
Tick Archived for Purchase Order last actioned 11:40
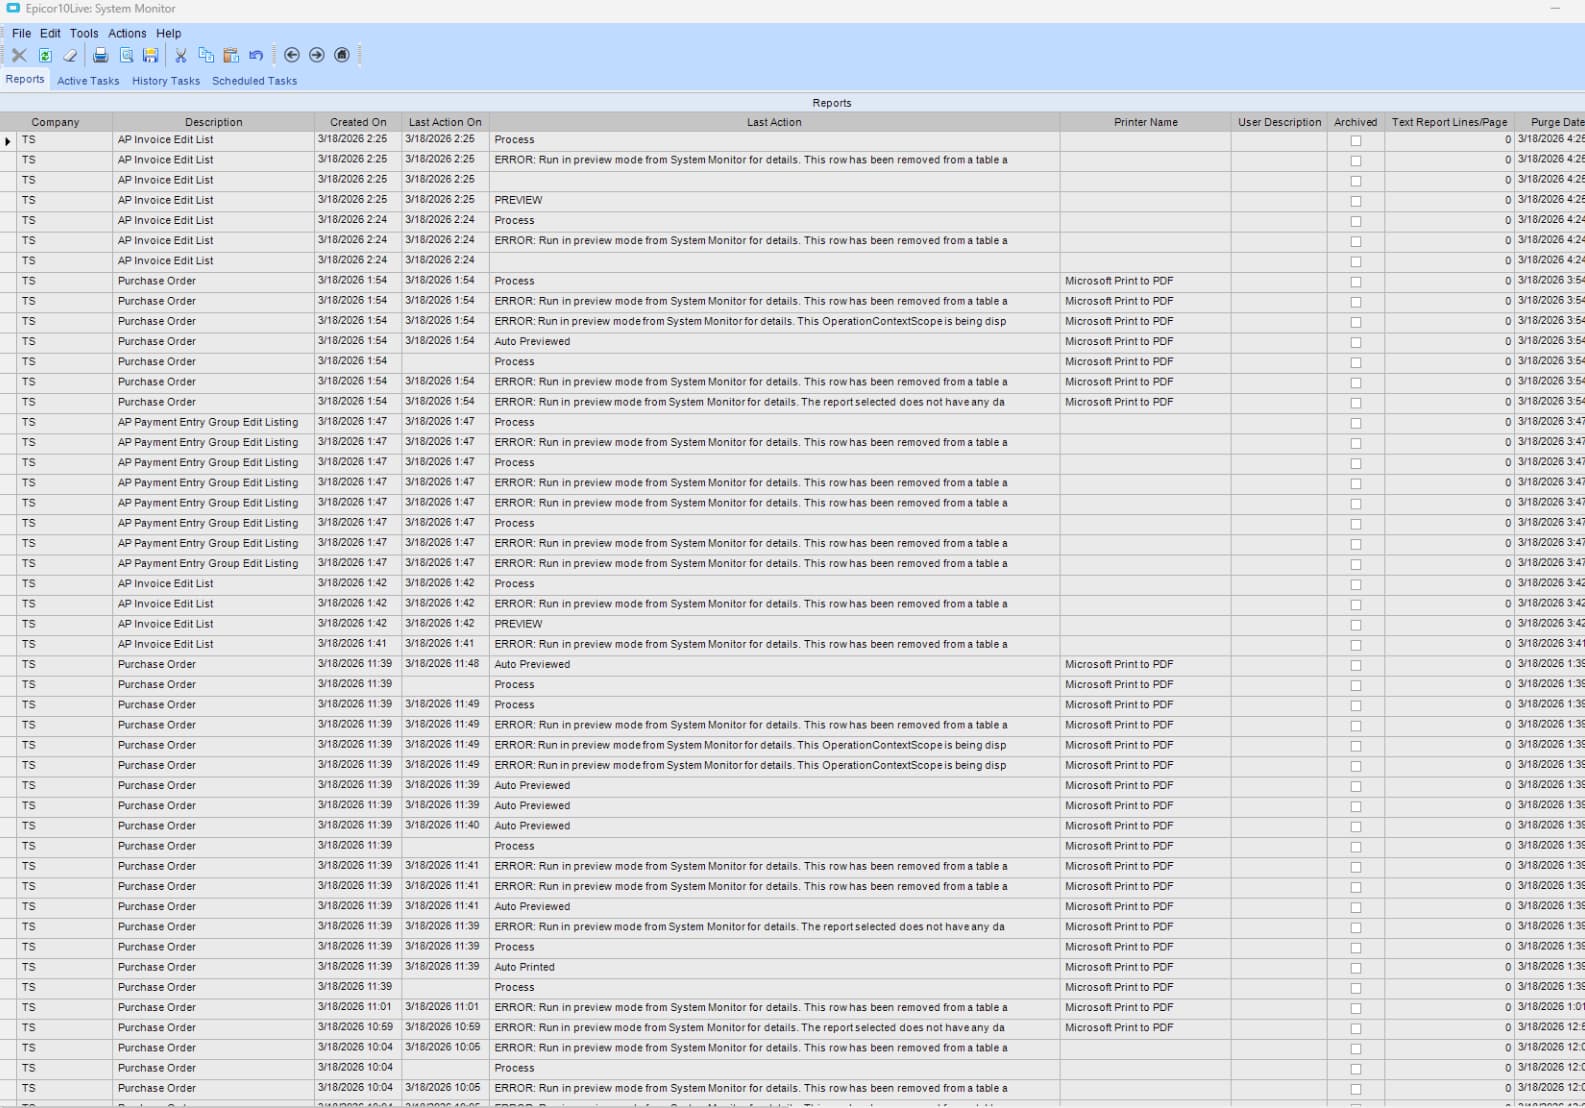click(x=1356, y=826)
